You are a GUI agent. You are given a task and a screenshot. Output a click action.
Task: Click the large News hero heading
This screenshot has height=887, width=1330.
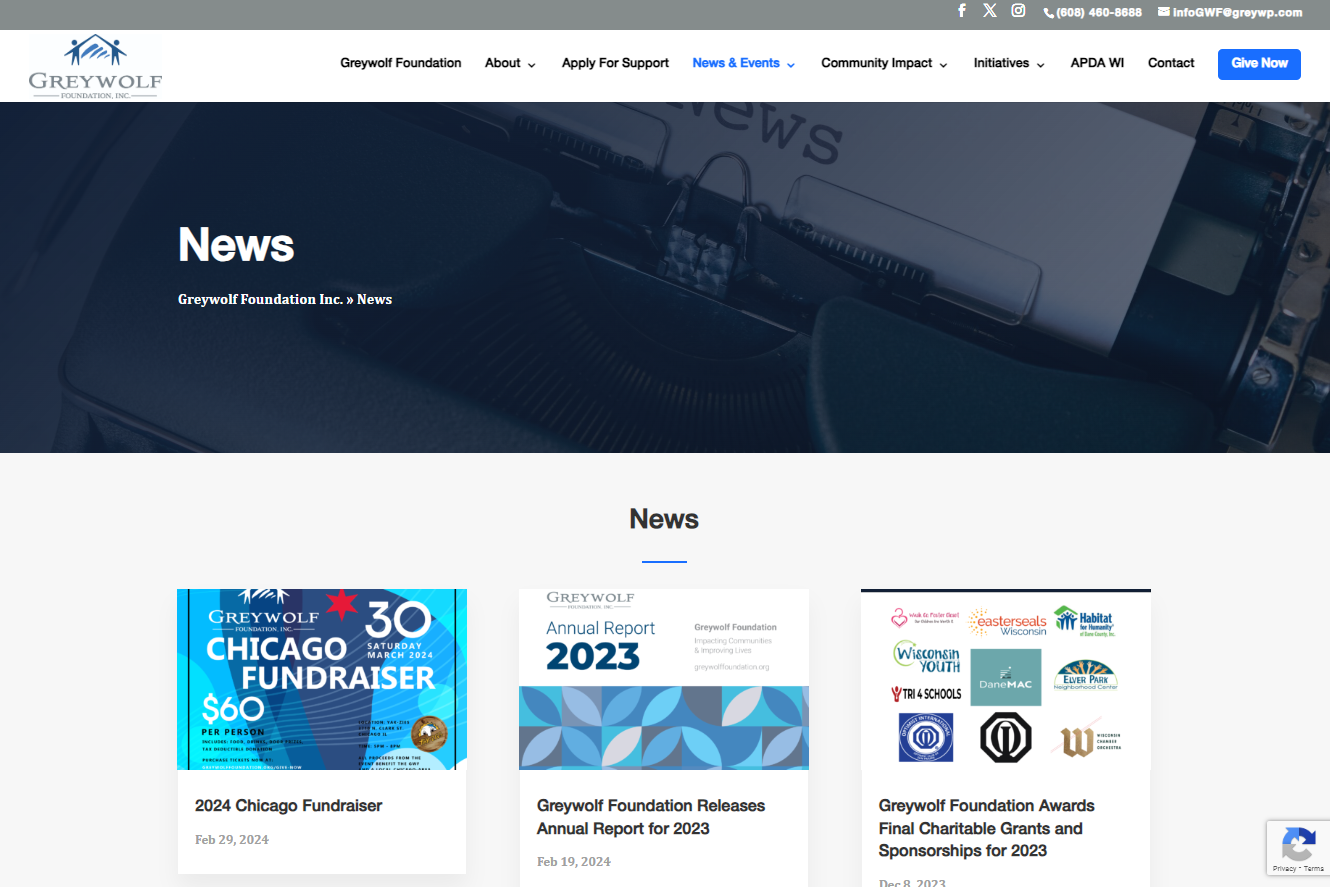(236, 244)
